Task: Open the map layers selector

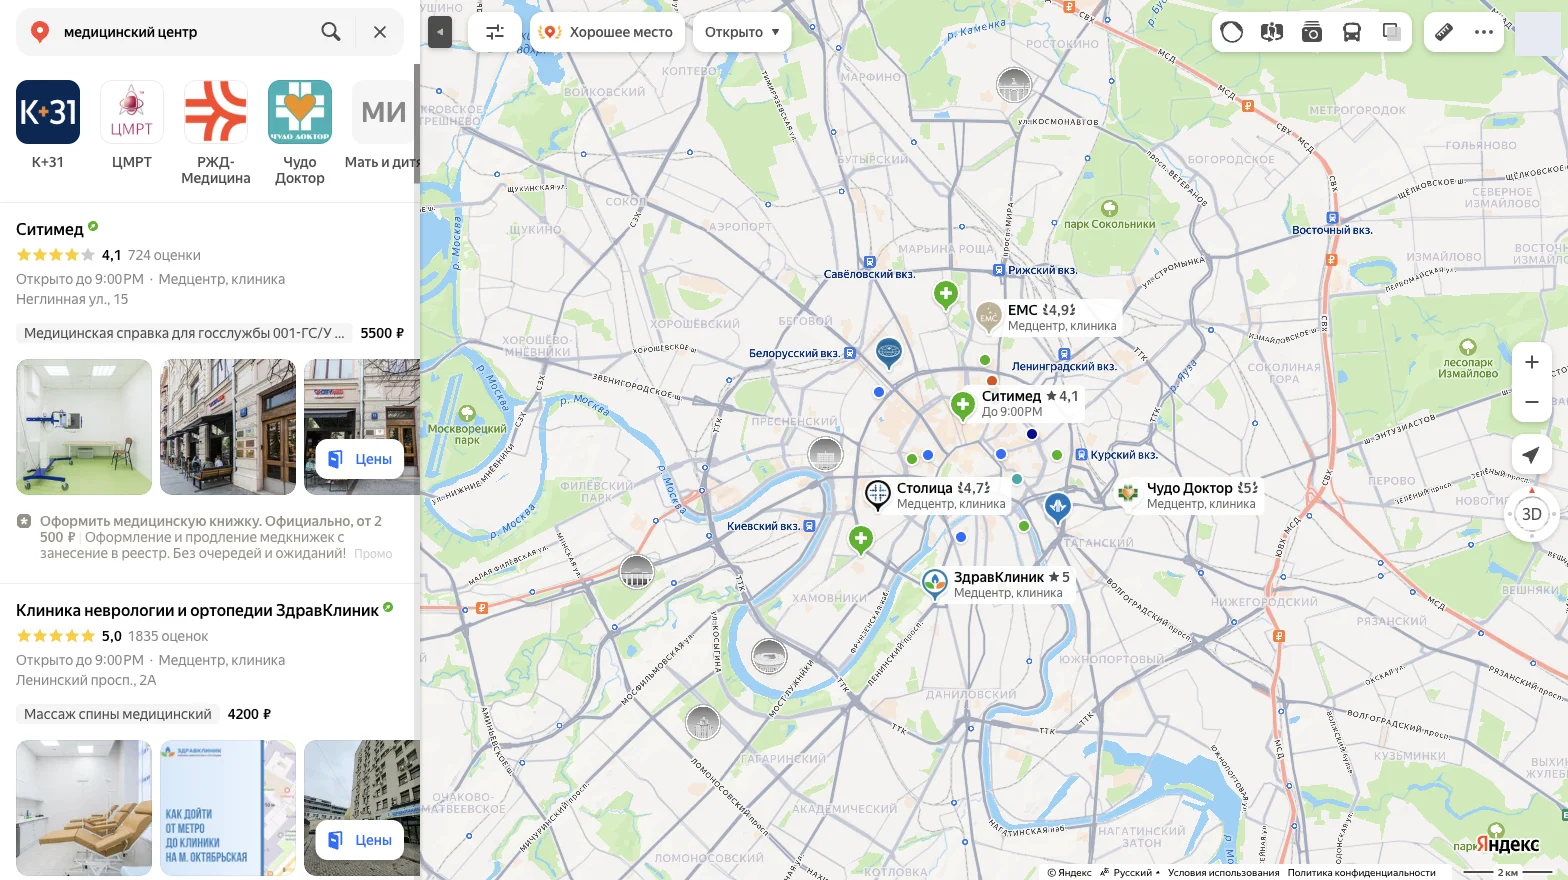Action: point(1392,32)
